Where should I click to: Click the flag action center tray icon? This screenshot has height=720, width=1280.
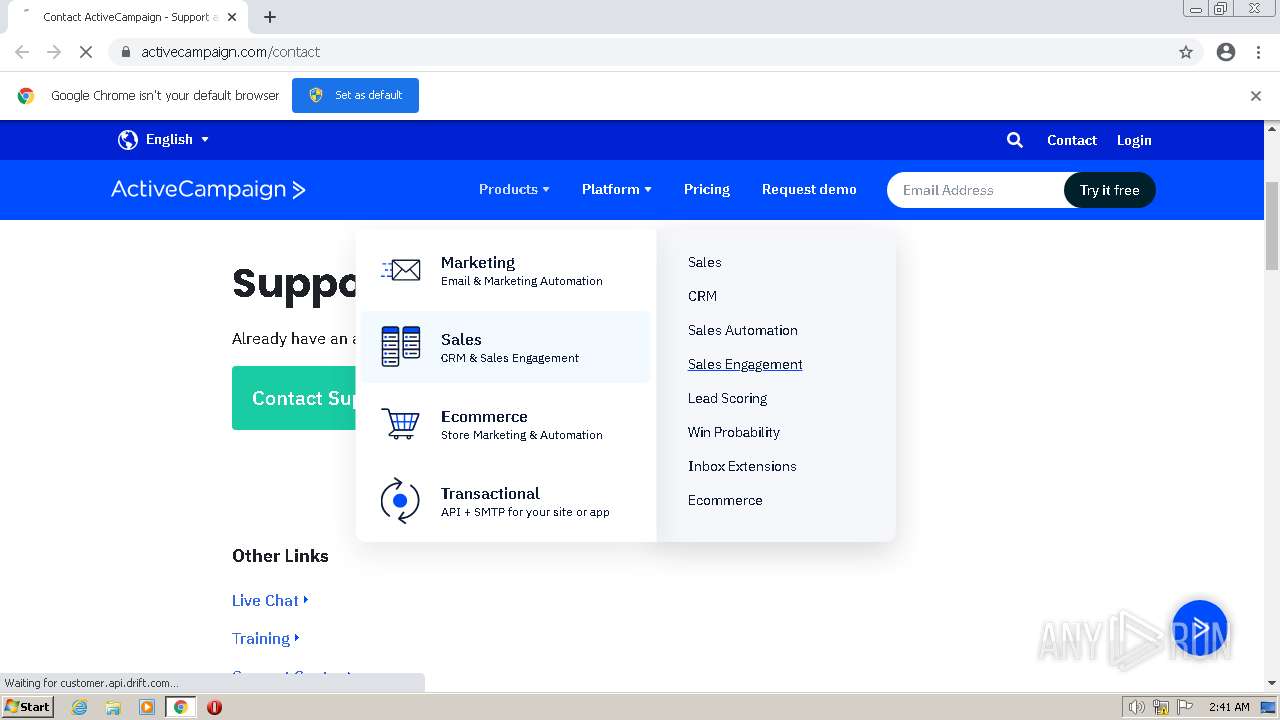pyautogui.click(x=1185, y=707)
